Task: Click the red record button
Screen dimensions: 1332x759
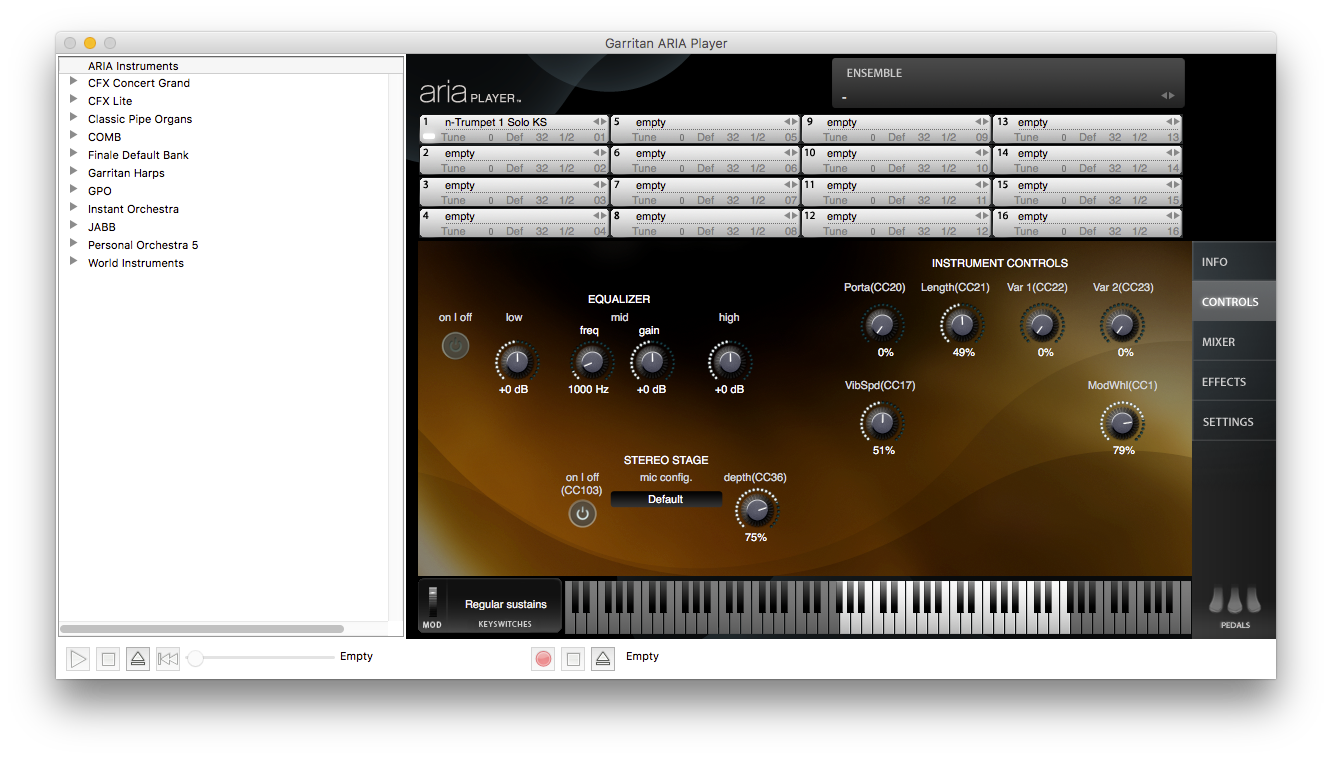Action: [x=543, y=659]
